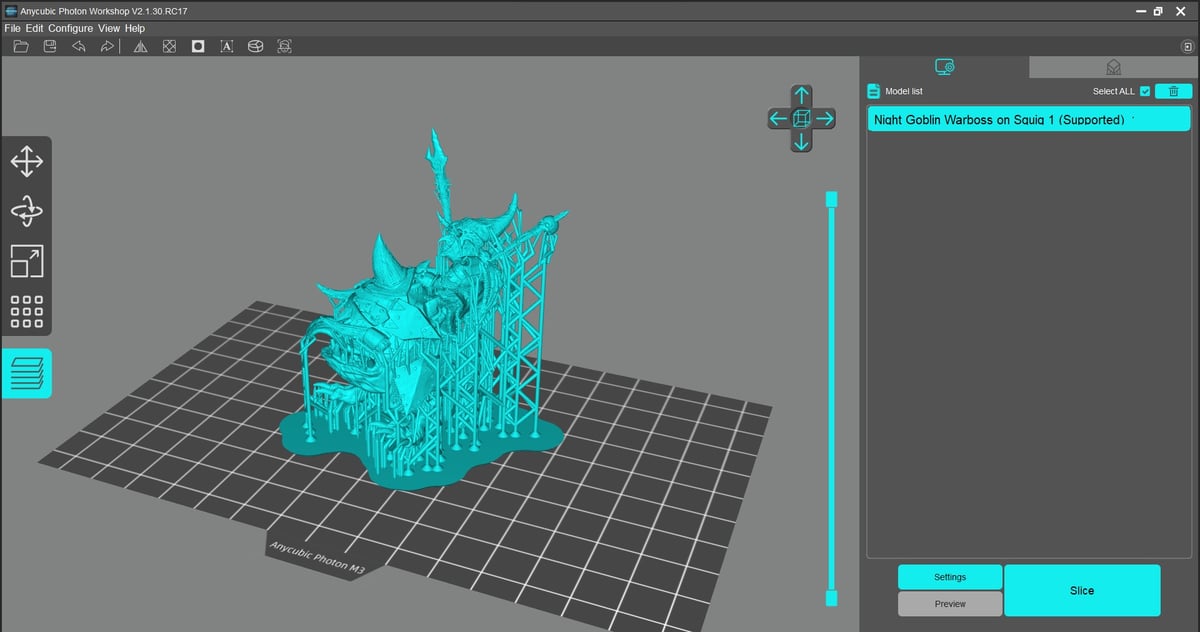Screen dimensions: 1200x632
Task: Click the Model list label
Action: (904, 91)
